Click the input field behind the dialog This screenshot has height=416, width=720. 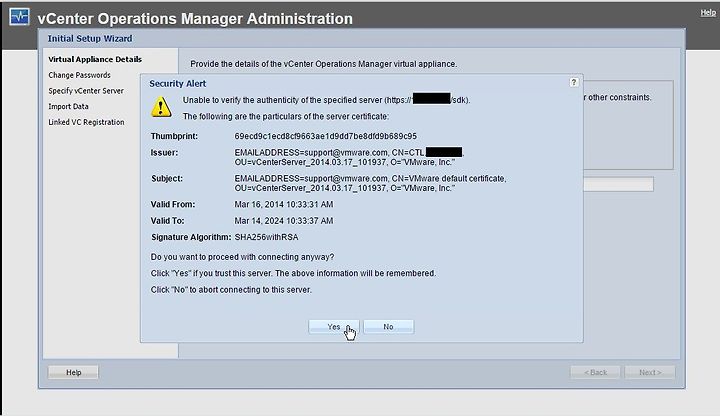pyautogui.click(x=618, y=184)
